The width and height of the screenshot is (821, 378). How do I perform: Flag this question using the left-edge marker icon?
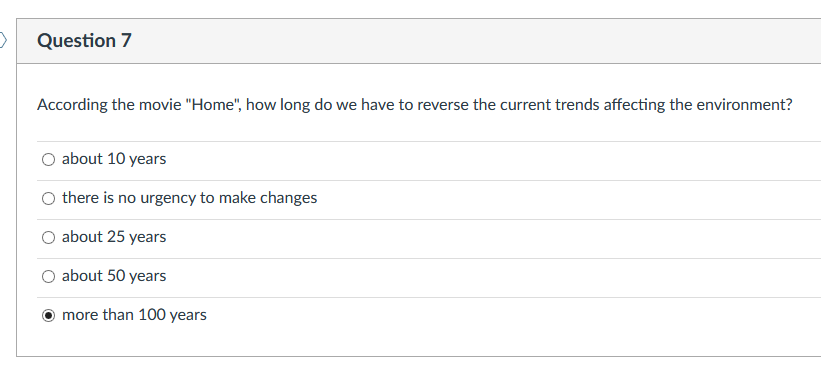[x=3, y=40]
